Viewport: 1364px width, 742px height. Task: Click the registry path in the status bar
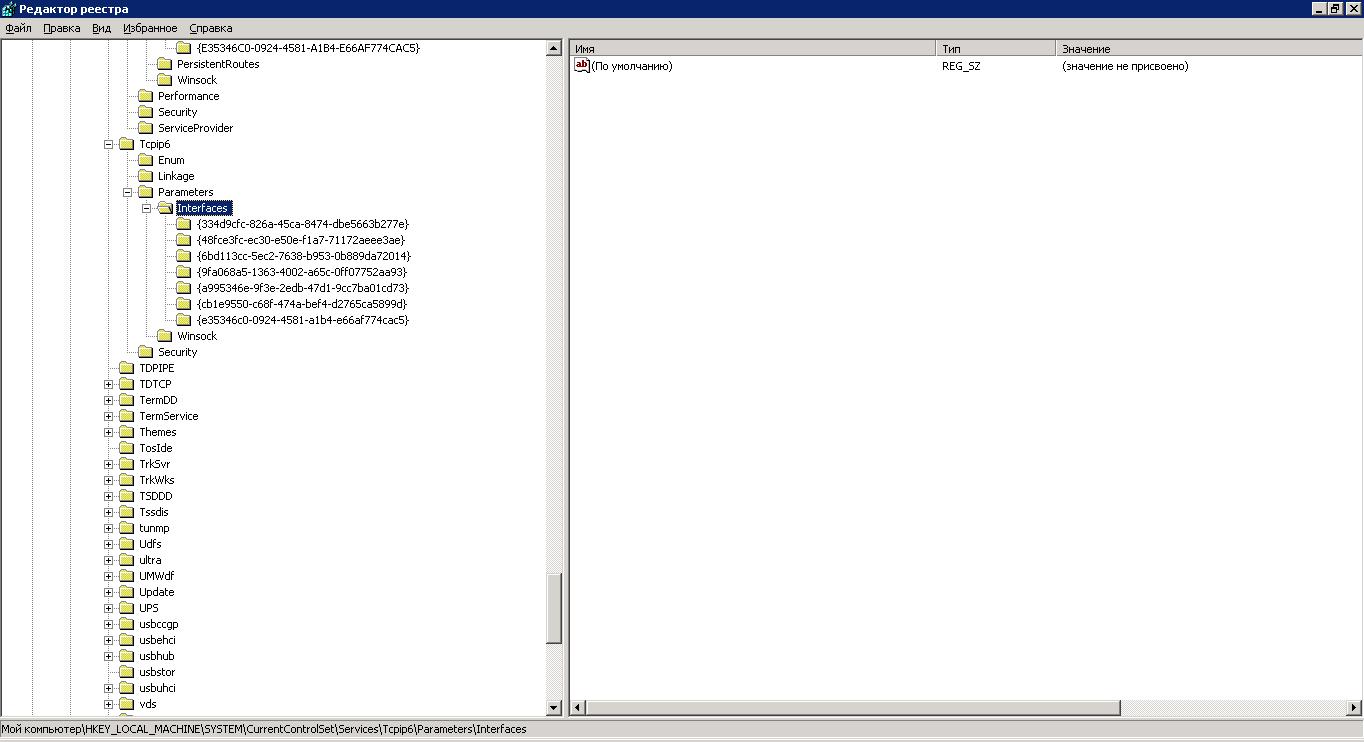(264, 729)
